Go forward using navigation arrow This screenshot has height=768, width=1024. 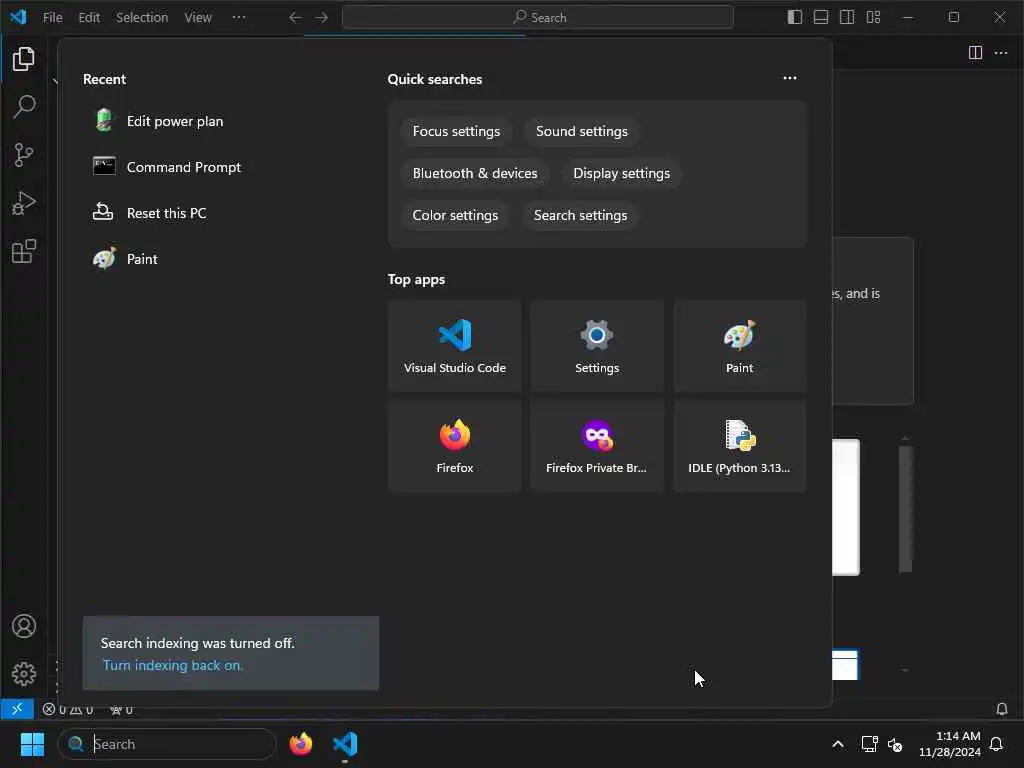[x=321, y=18]
